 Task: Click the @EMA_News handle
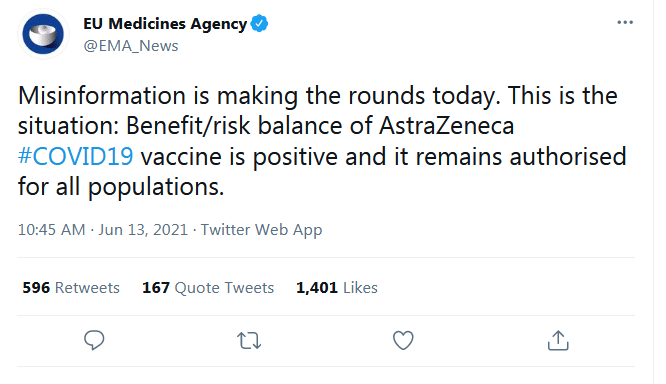pos(131,46)
